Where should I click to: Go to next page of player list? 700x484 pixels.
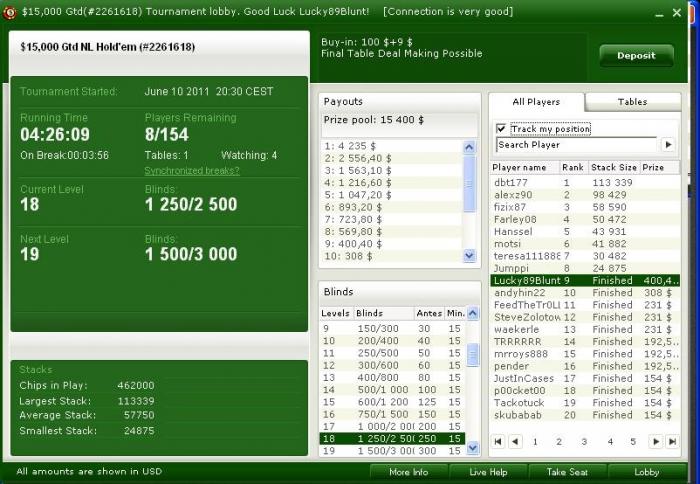656,442
